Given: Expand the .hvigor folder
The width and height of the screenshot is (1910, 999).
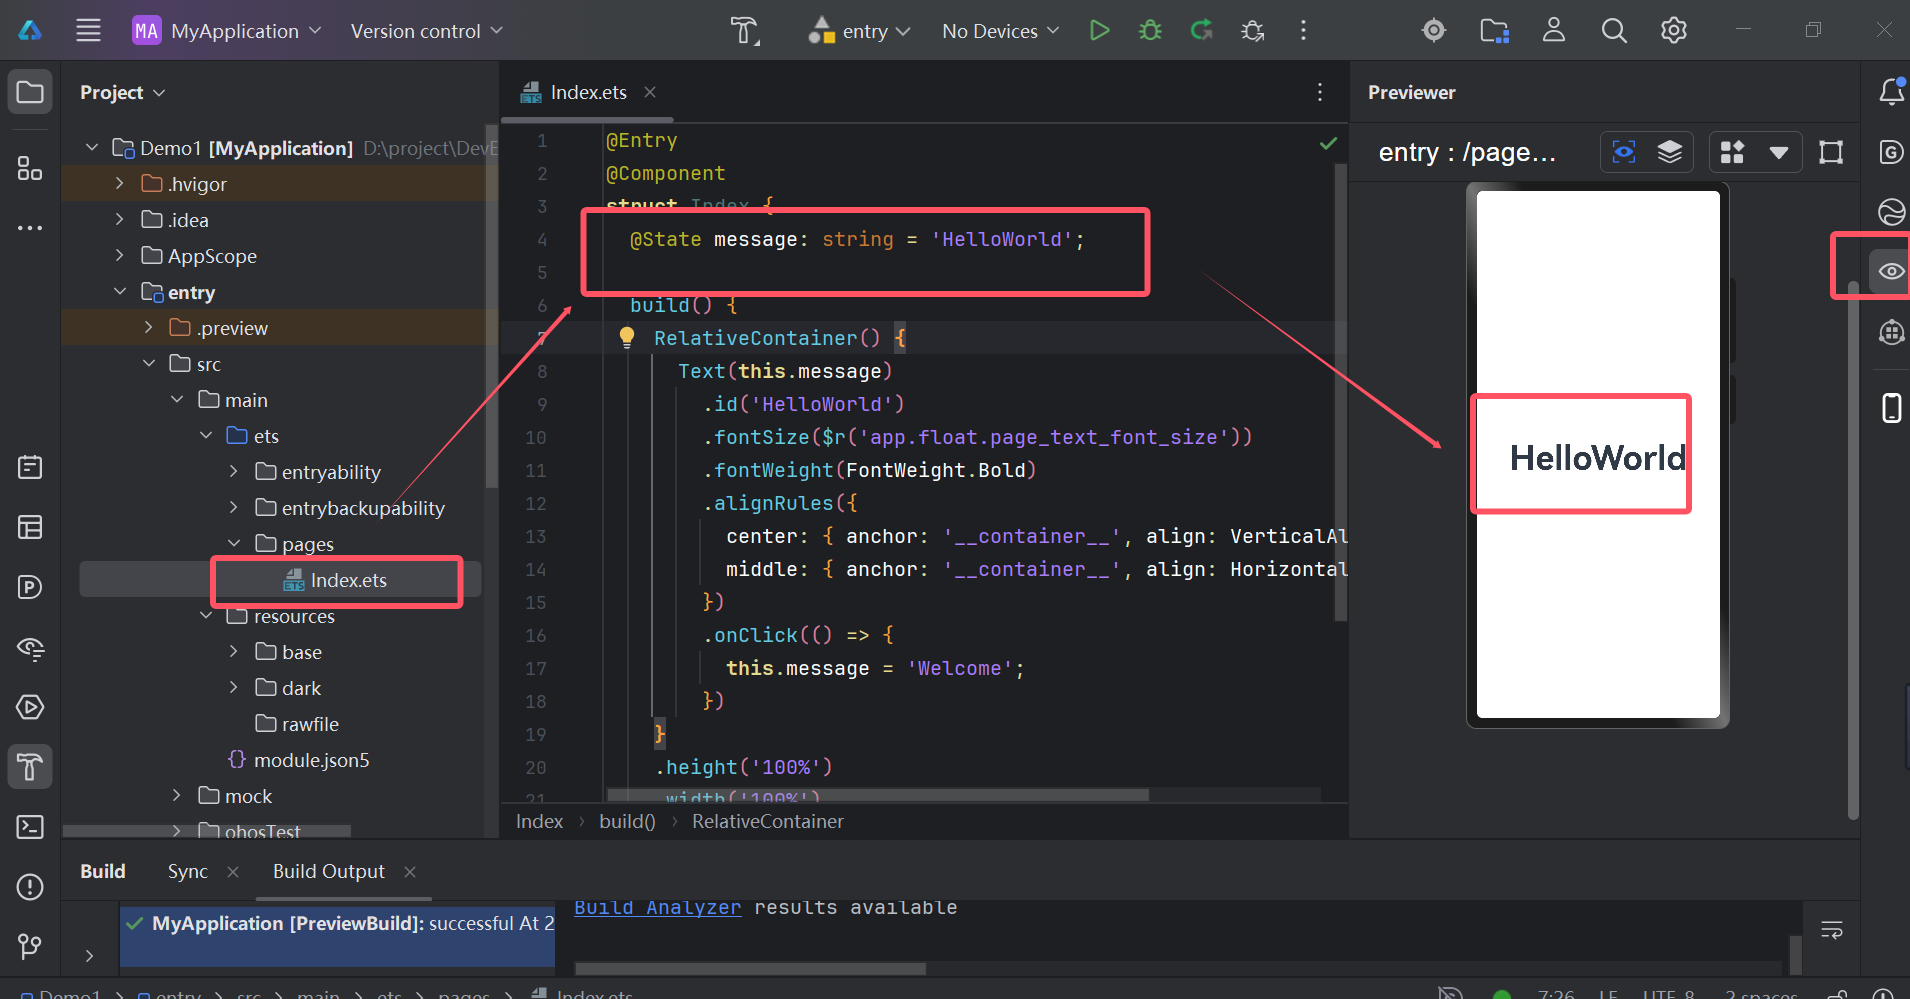Looking at the screenshot, I should 120,184.
